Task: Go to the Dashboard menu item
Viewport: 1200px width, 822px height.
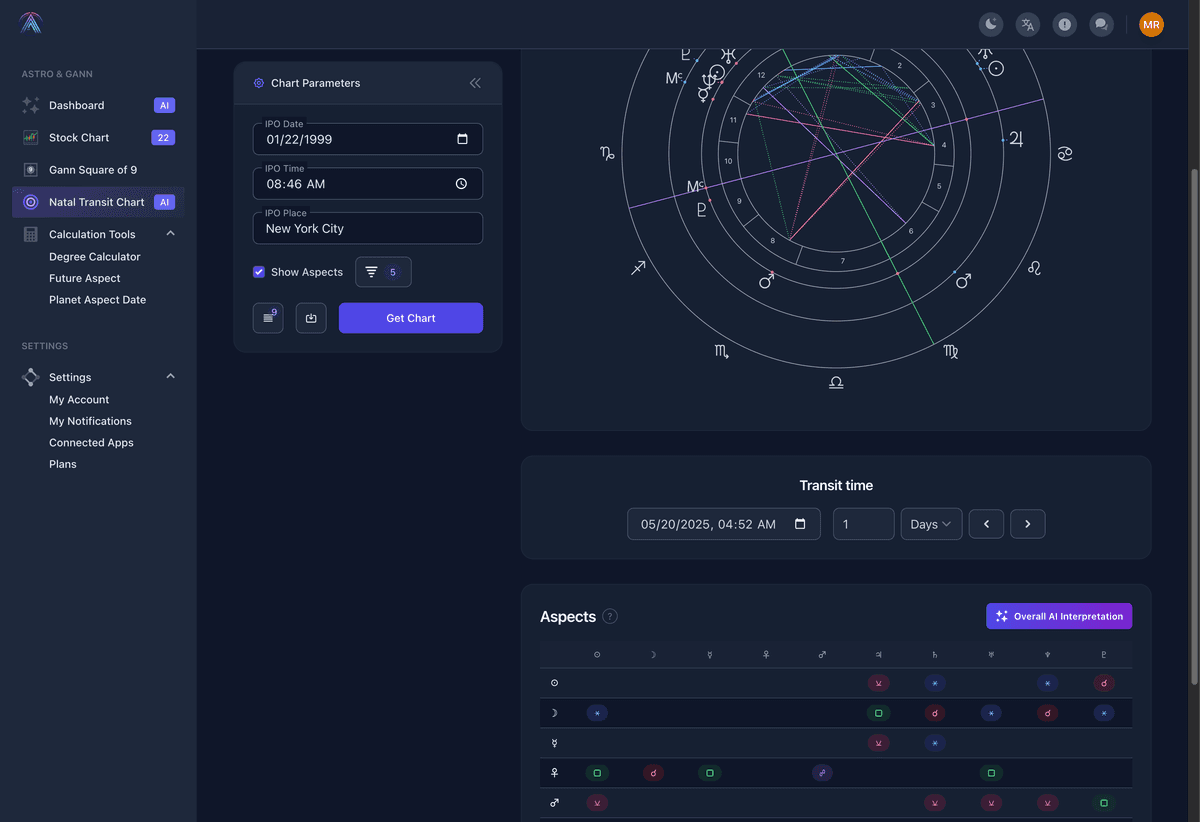Action: coord(76,104)
